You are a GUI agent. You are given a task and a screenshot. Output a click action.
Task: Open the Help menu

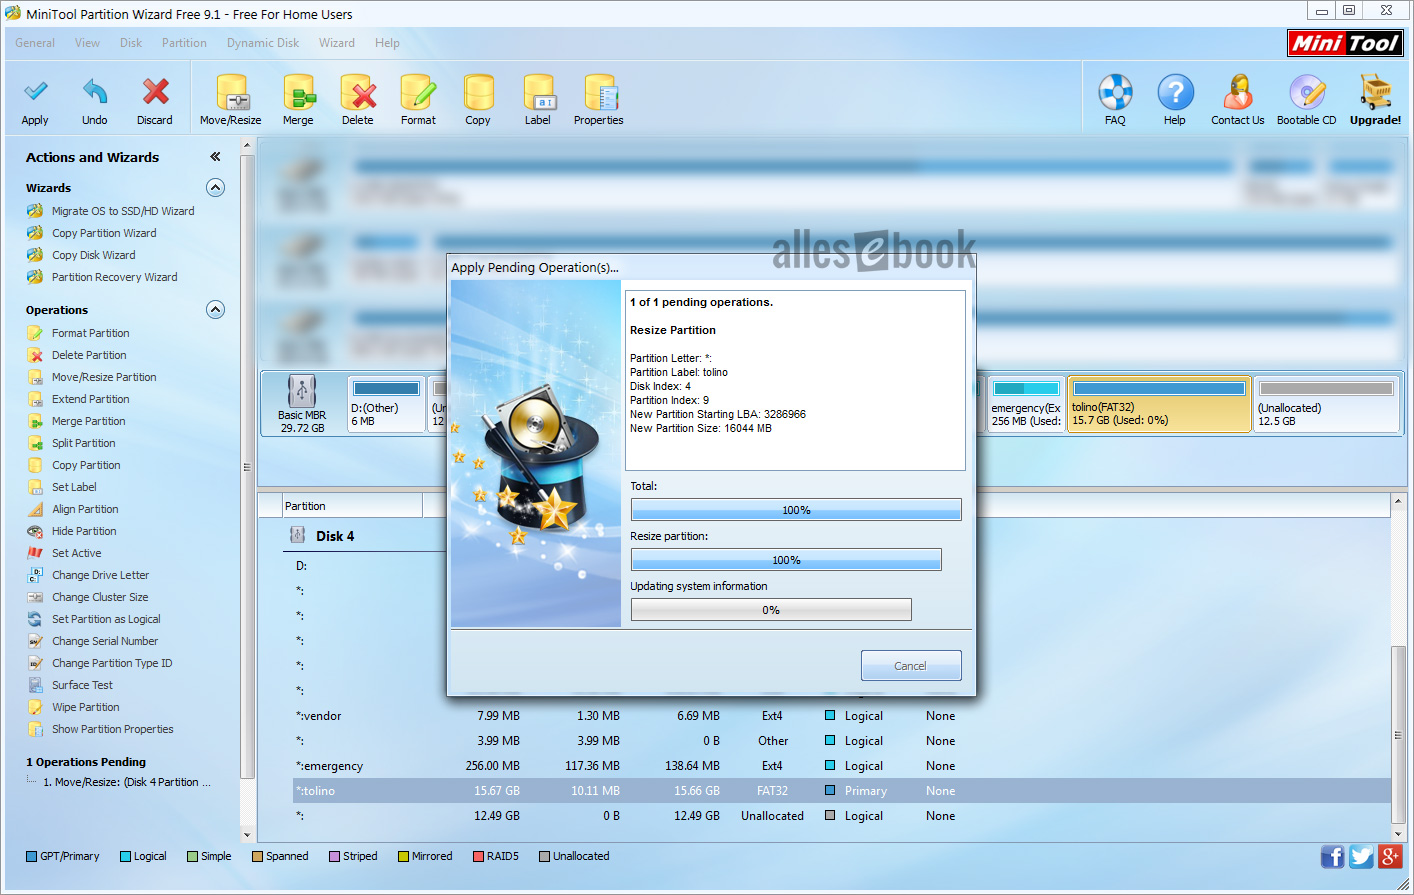click(387, 43)
